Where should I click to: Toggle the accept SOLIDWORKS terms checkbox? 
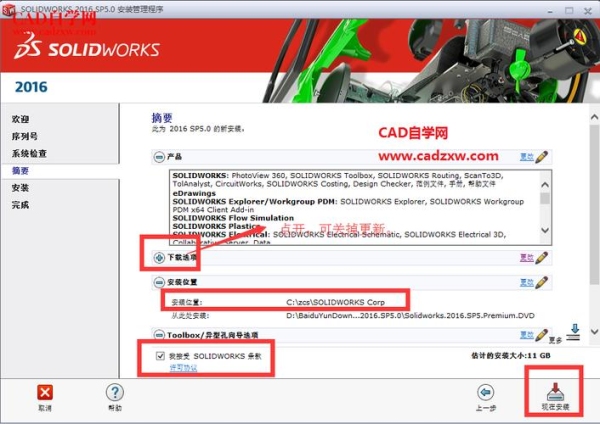(x=160, y=356)
